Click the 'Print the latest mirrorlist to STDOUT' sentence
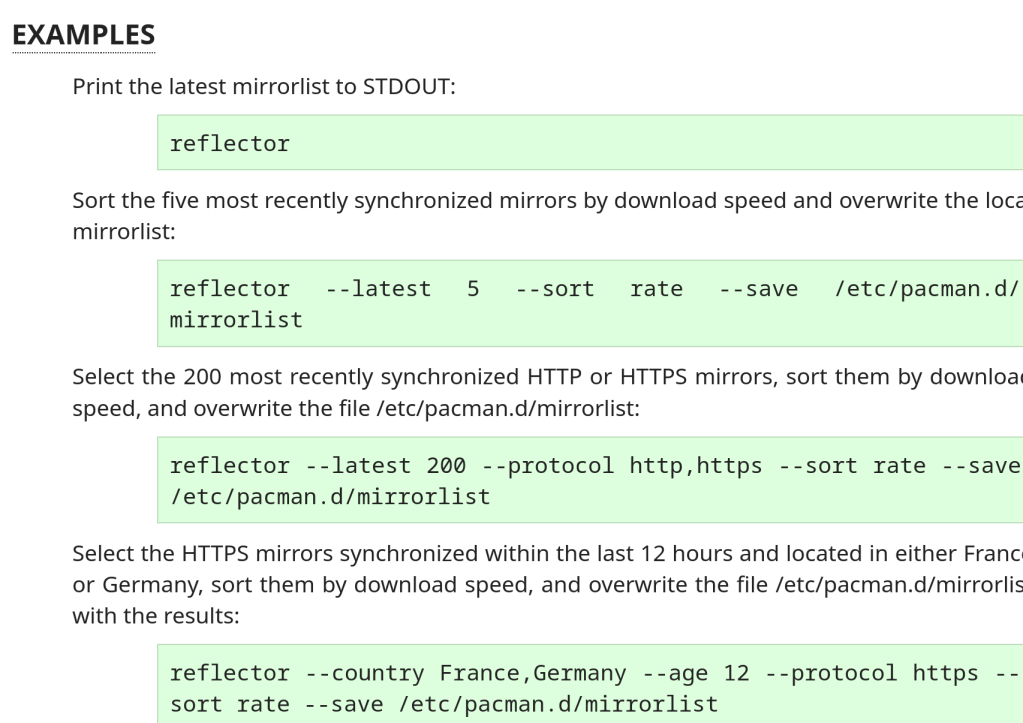This screenshot has width=1023, height=723. (x=263, y=86)
